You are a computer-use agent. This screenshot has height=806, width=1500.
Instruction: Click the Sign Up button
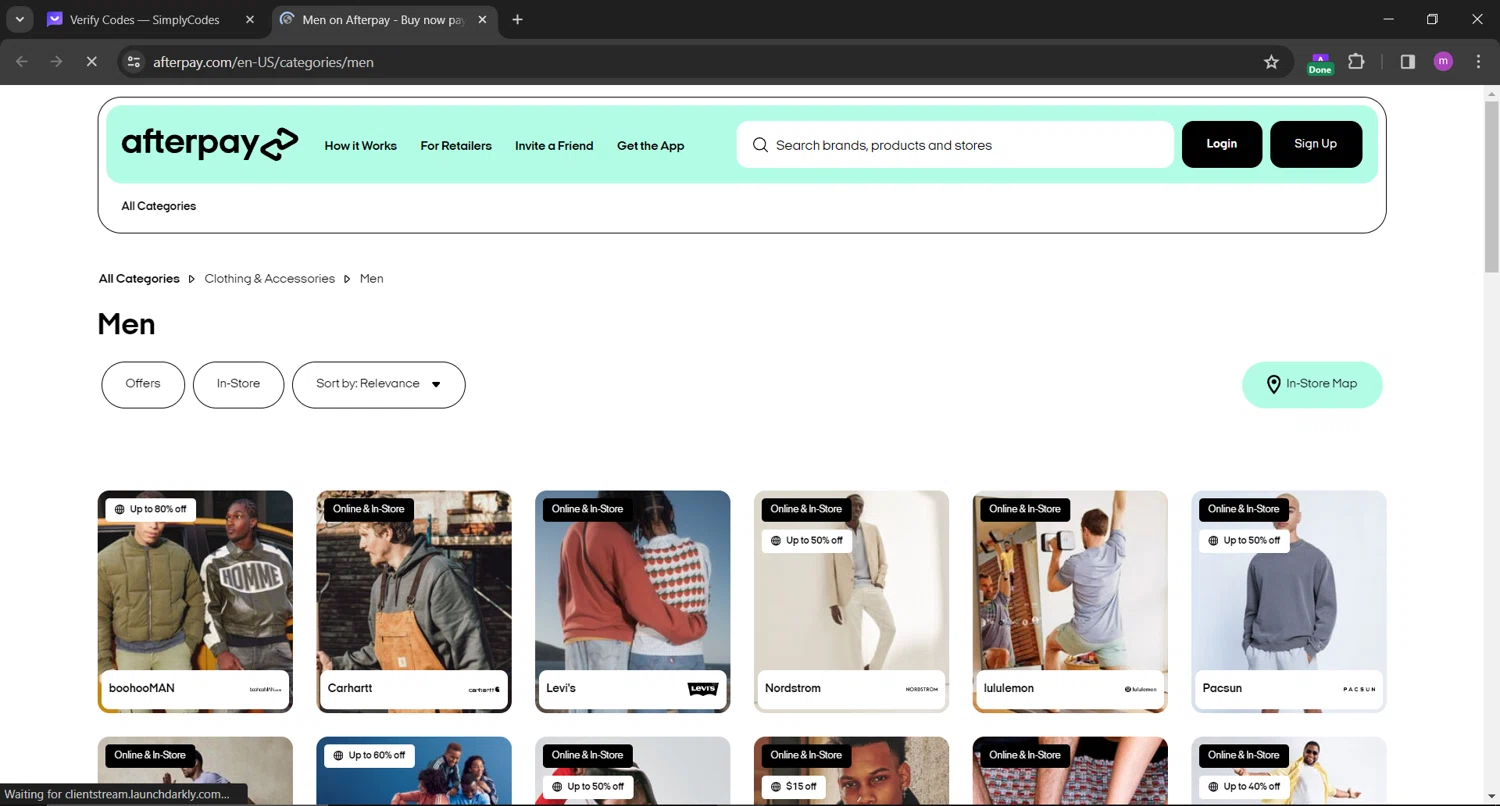tap(1316, 144)
